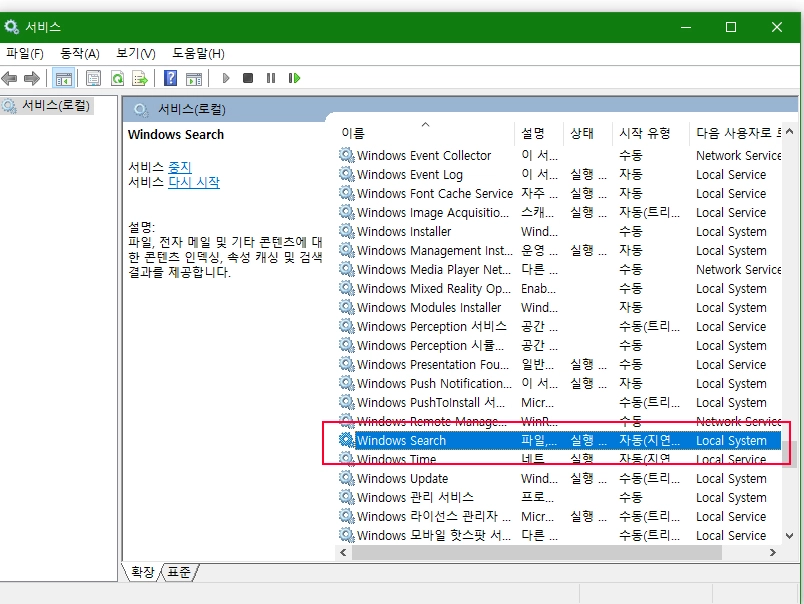Select the Windows Installer row

559,231
